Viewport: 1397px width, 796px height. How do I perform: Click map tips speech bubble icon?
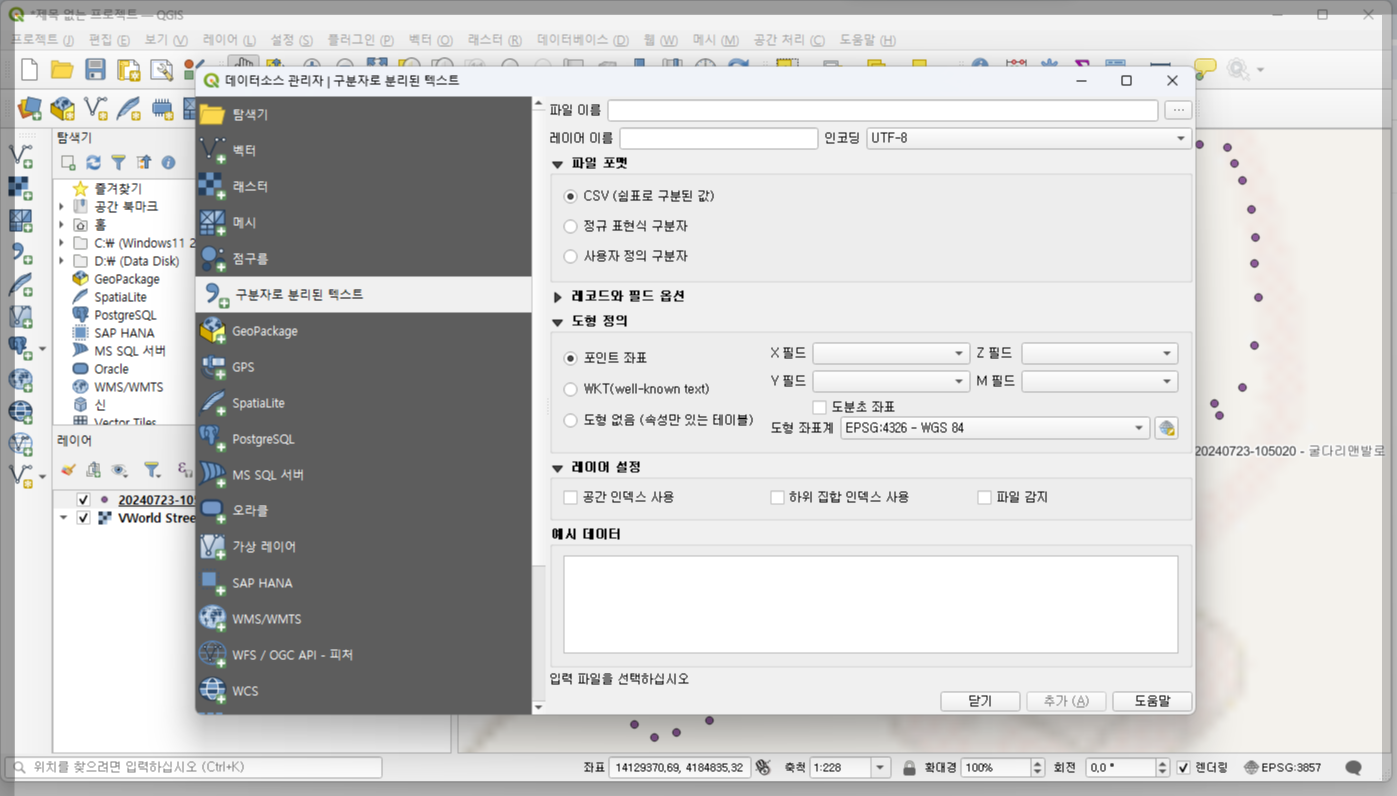point(1206,68)
